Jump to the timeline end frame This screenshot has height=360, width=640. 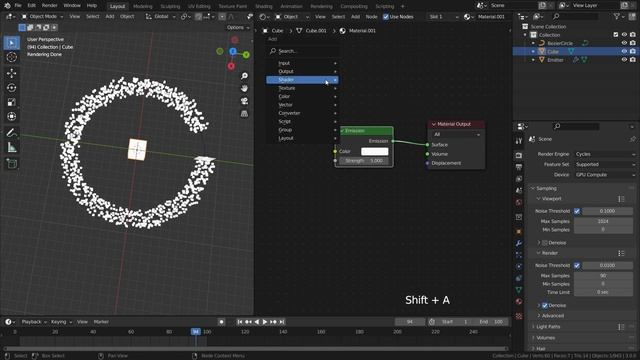click(x=282, y=322)
